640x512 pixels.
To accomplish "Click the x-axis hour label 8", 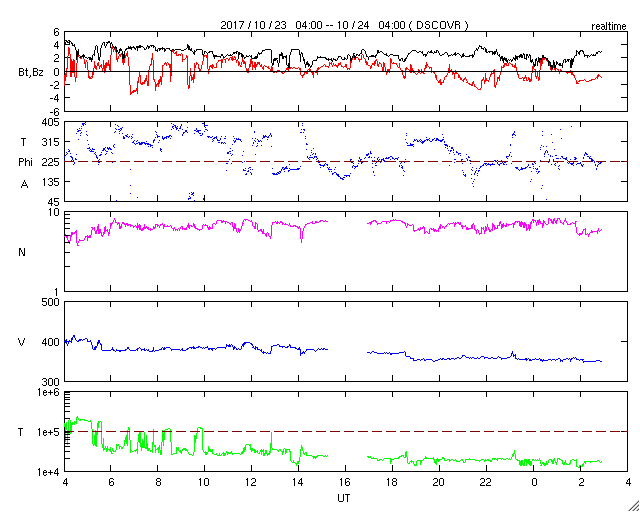I will (x=158, y=483).
